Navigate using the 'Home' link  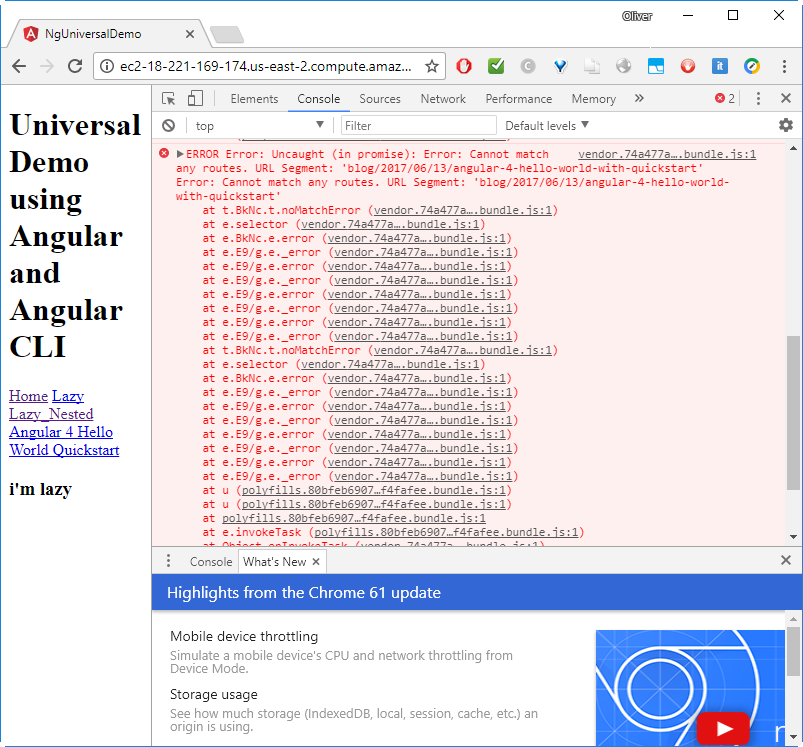28,396
